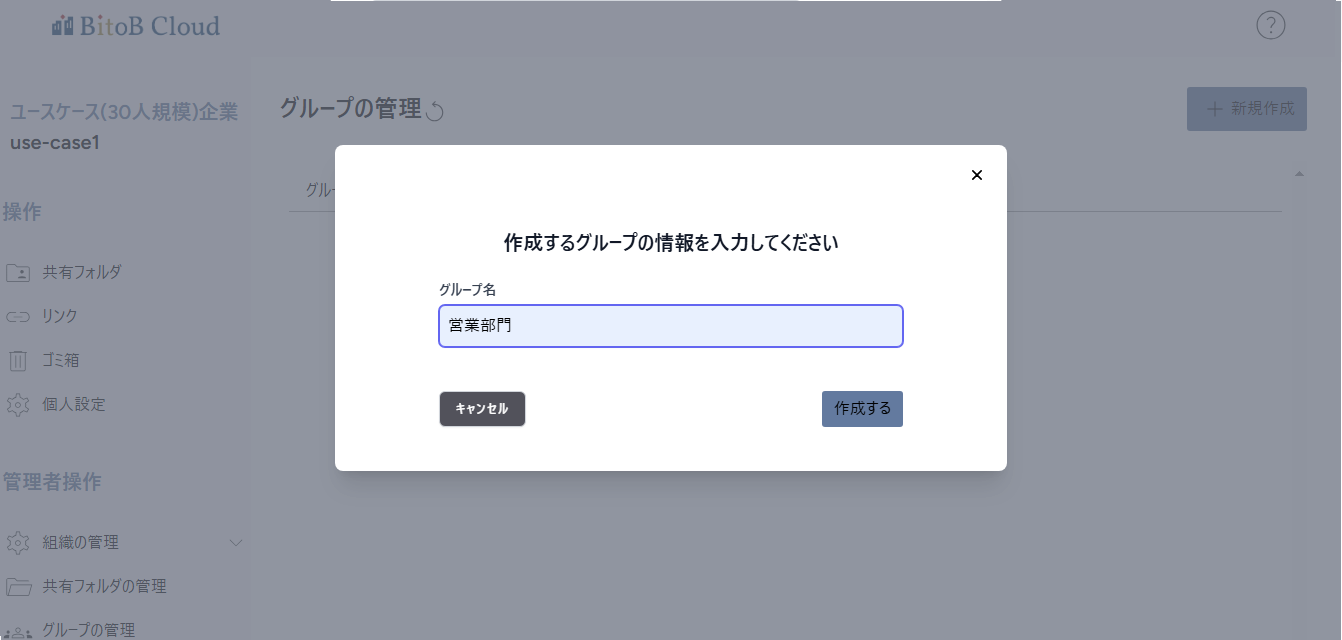Click the 個人設定 gear icon
The width and height of the screenshot is (1342, 640).
tap(18, 405)
